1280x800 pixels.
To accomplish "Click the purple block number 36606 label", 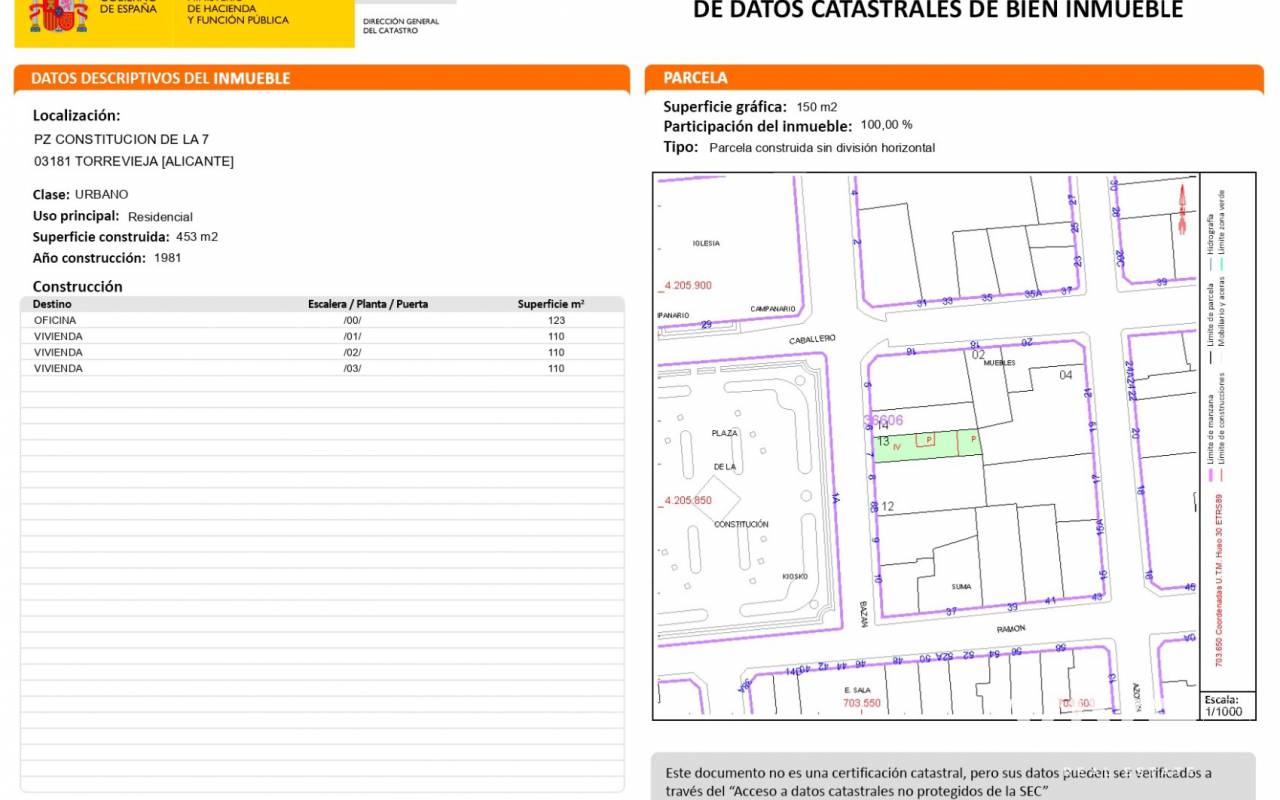I will pos(883,420).
